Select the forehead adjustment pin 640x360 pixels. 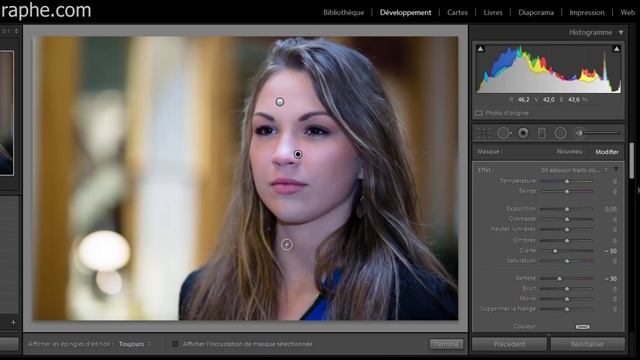click(x=280, y=102)
